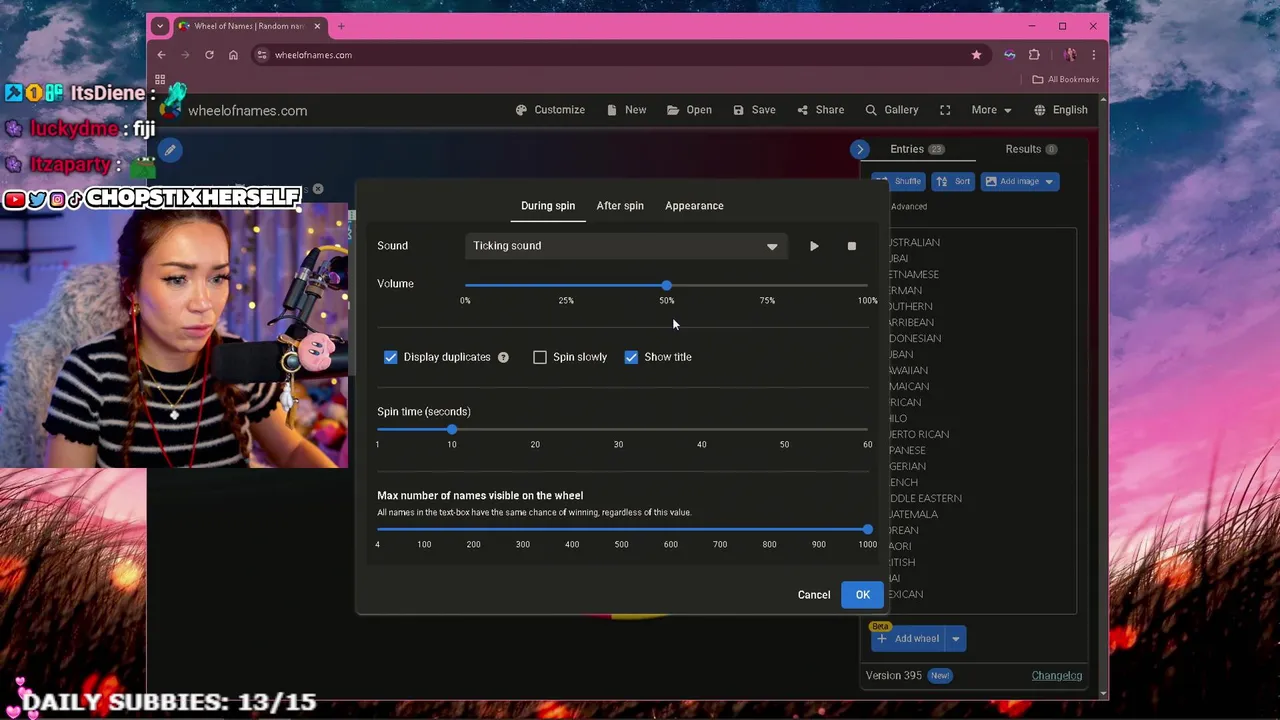1280x720 pixels.
Task: Open the Chrome three-dot menu
Action: 1094,55
